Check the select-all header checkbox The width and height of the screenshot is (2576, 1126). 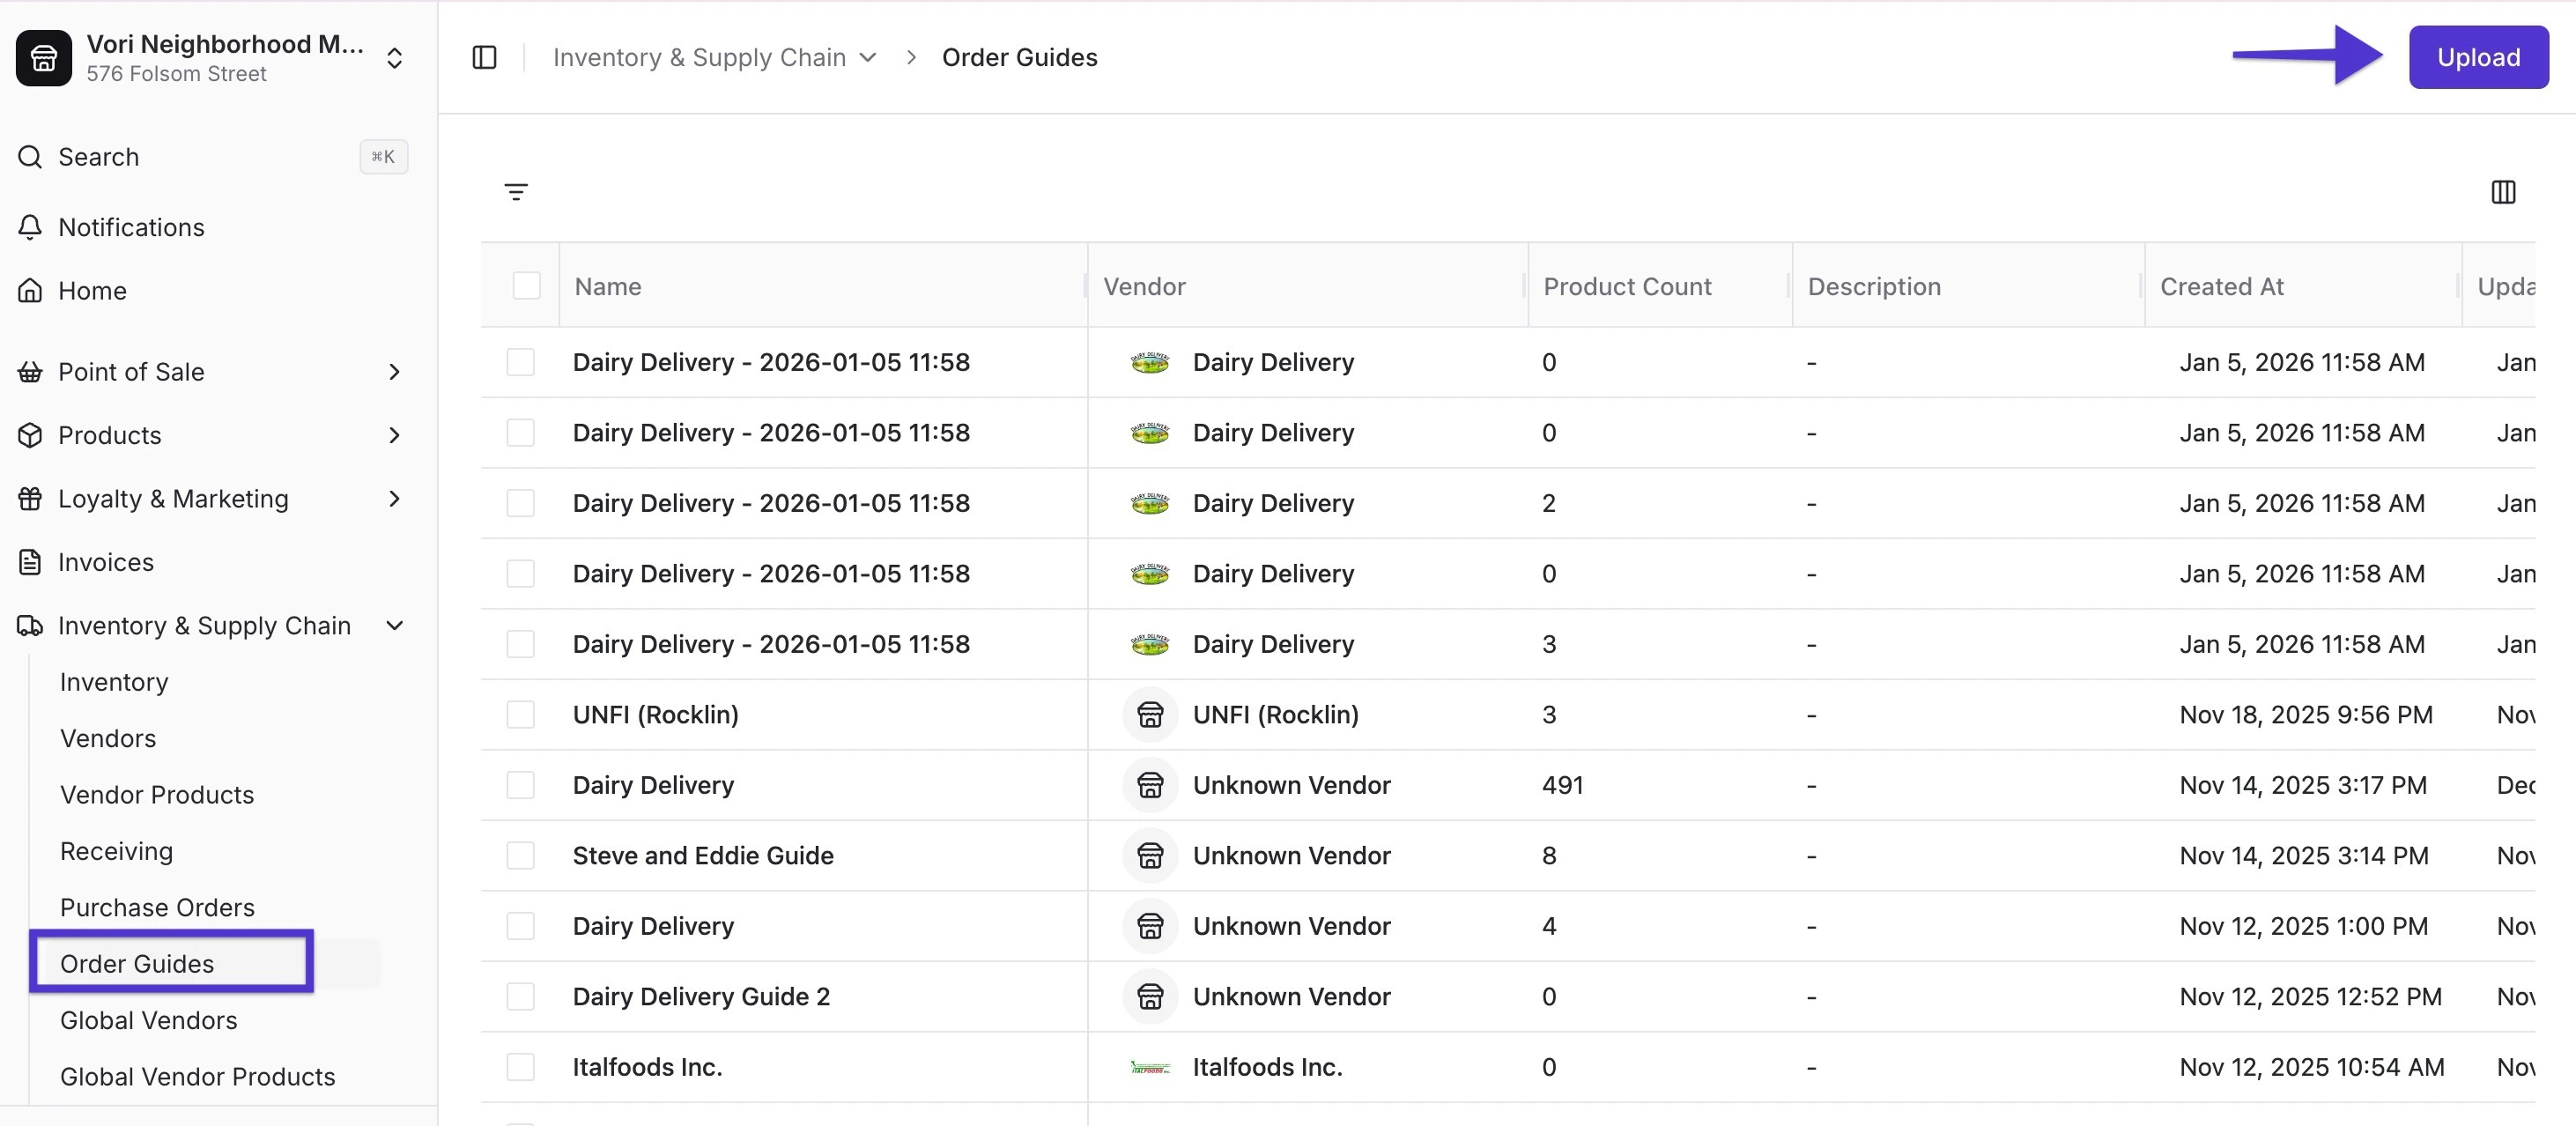(x=526, y=286)
